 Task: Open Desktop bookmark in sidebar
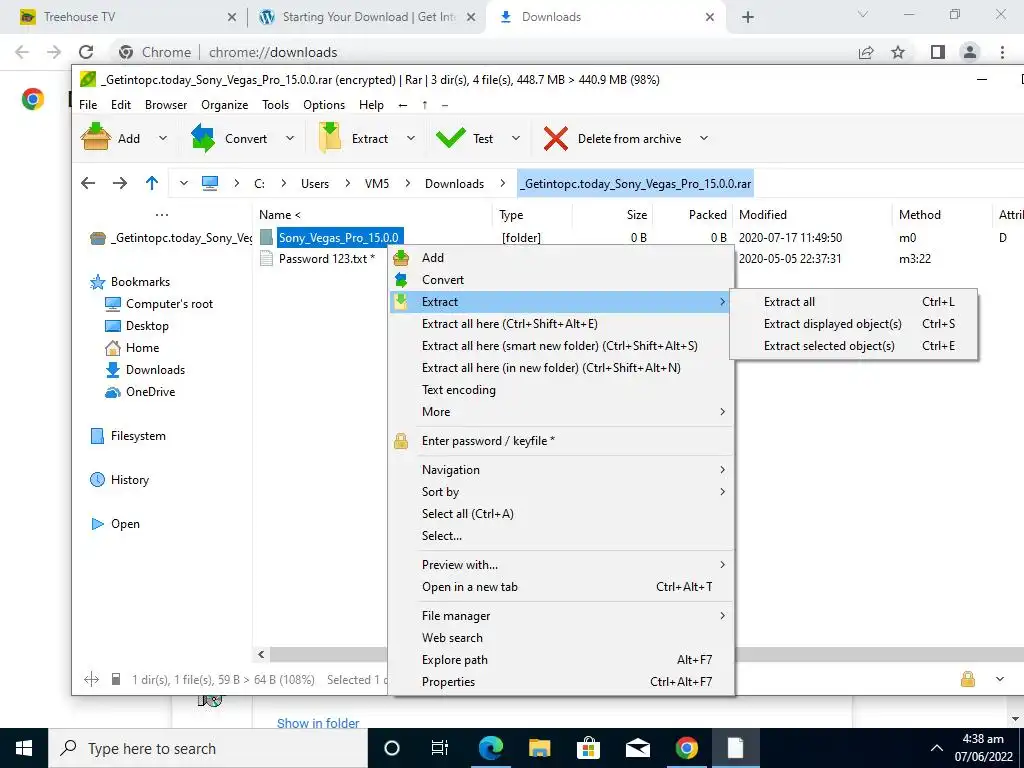coord(136,325)
